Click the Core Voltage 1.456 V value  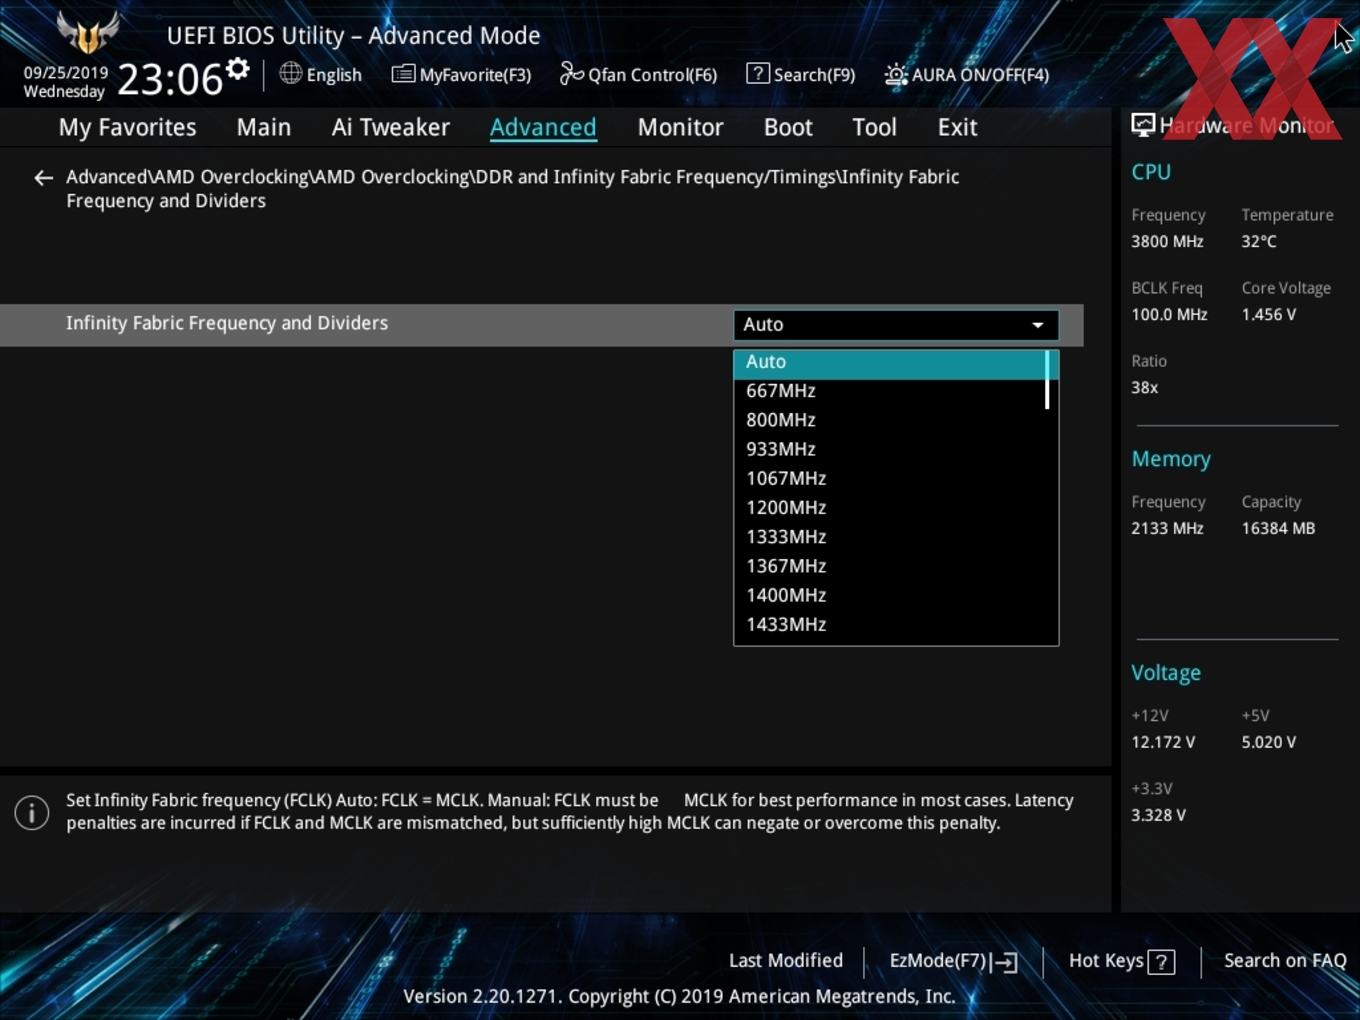tap(1268, 315)
